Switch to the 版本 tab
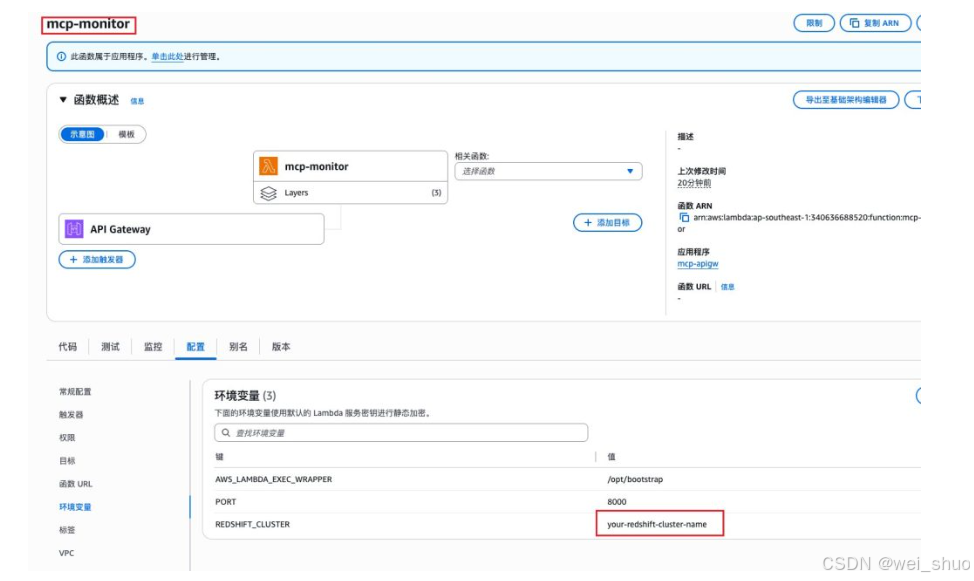Image resolution: width=974 pixels, height=581 pixels. [281, 347]
